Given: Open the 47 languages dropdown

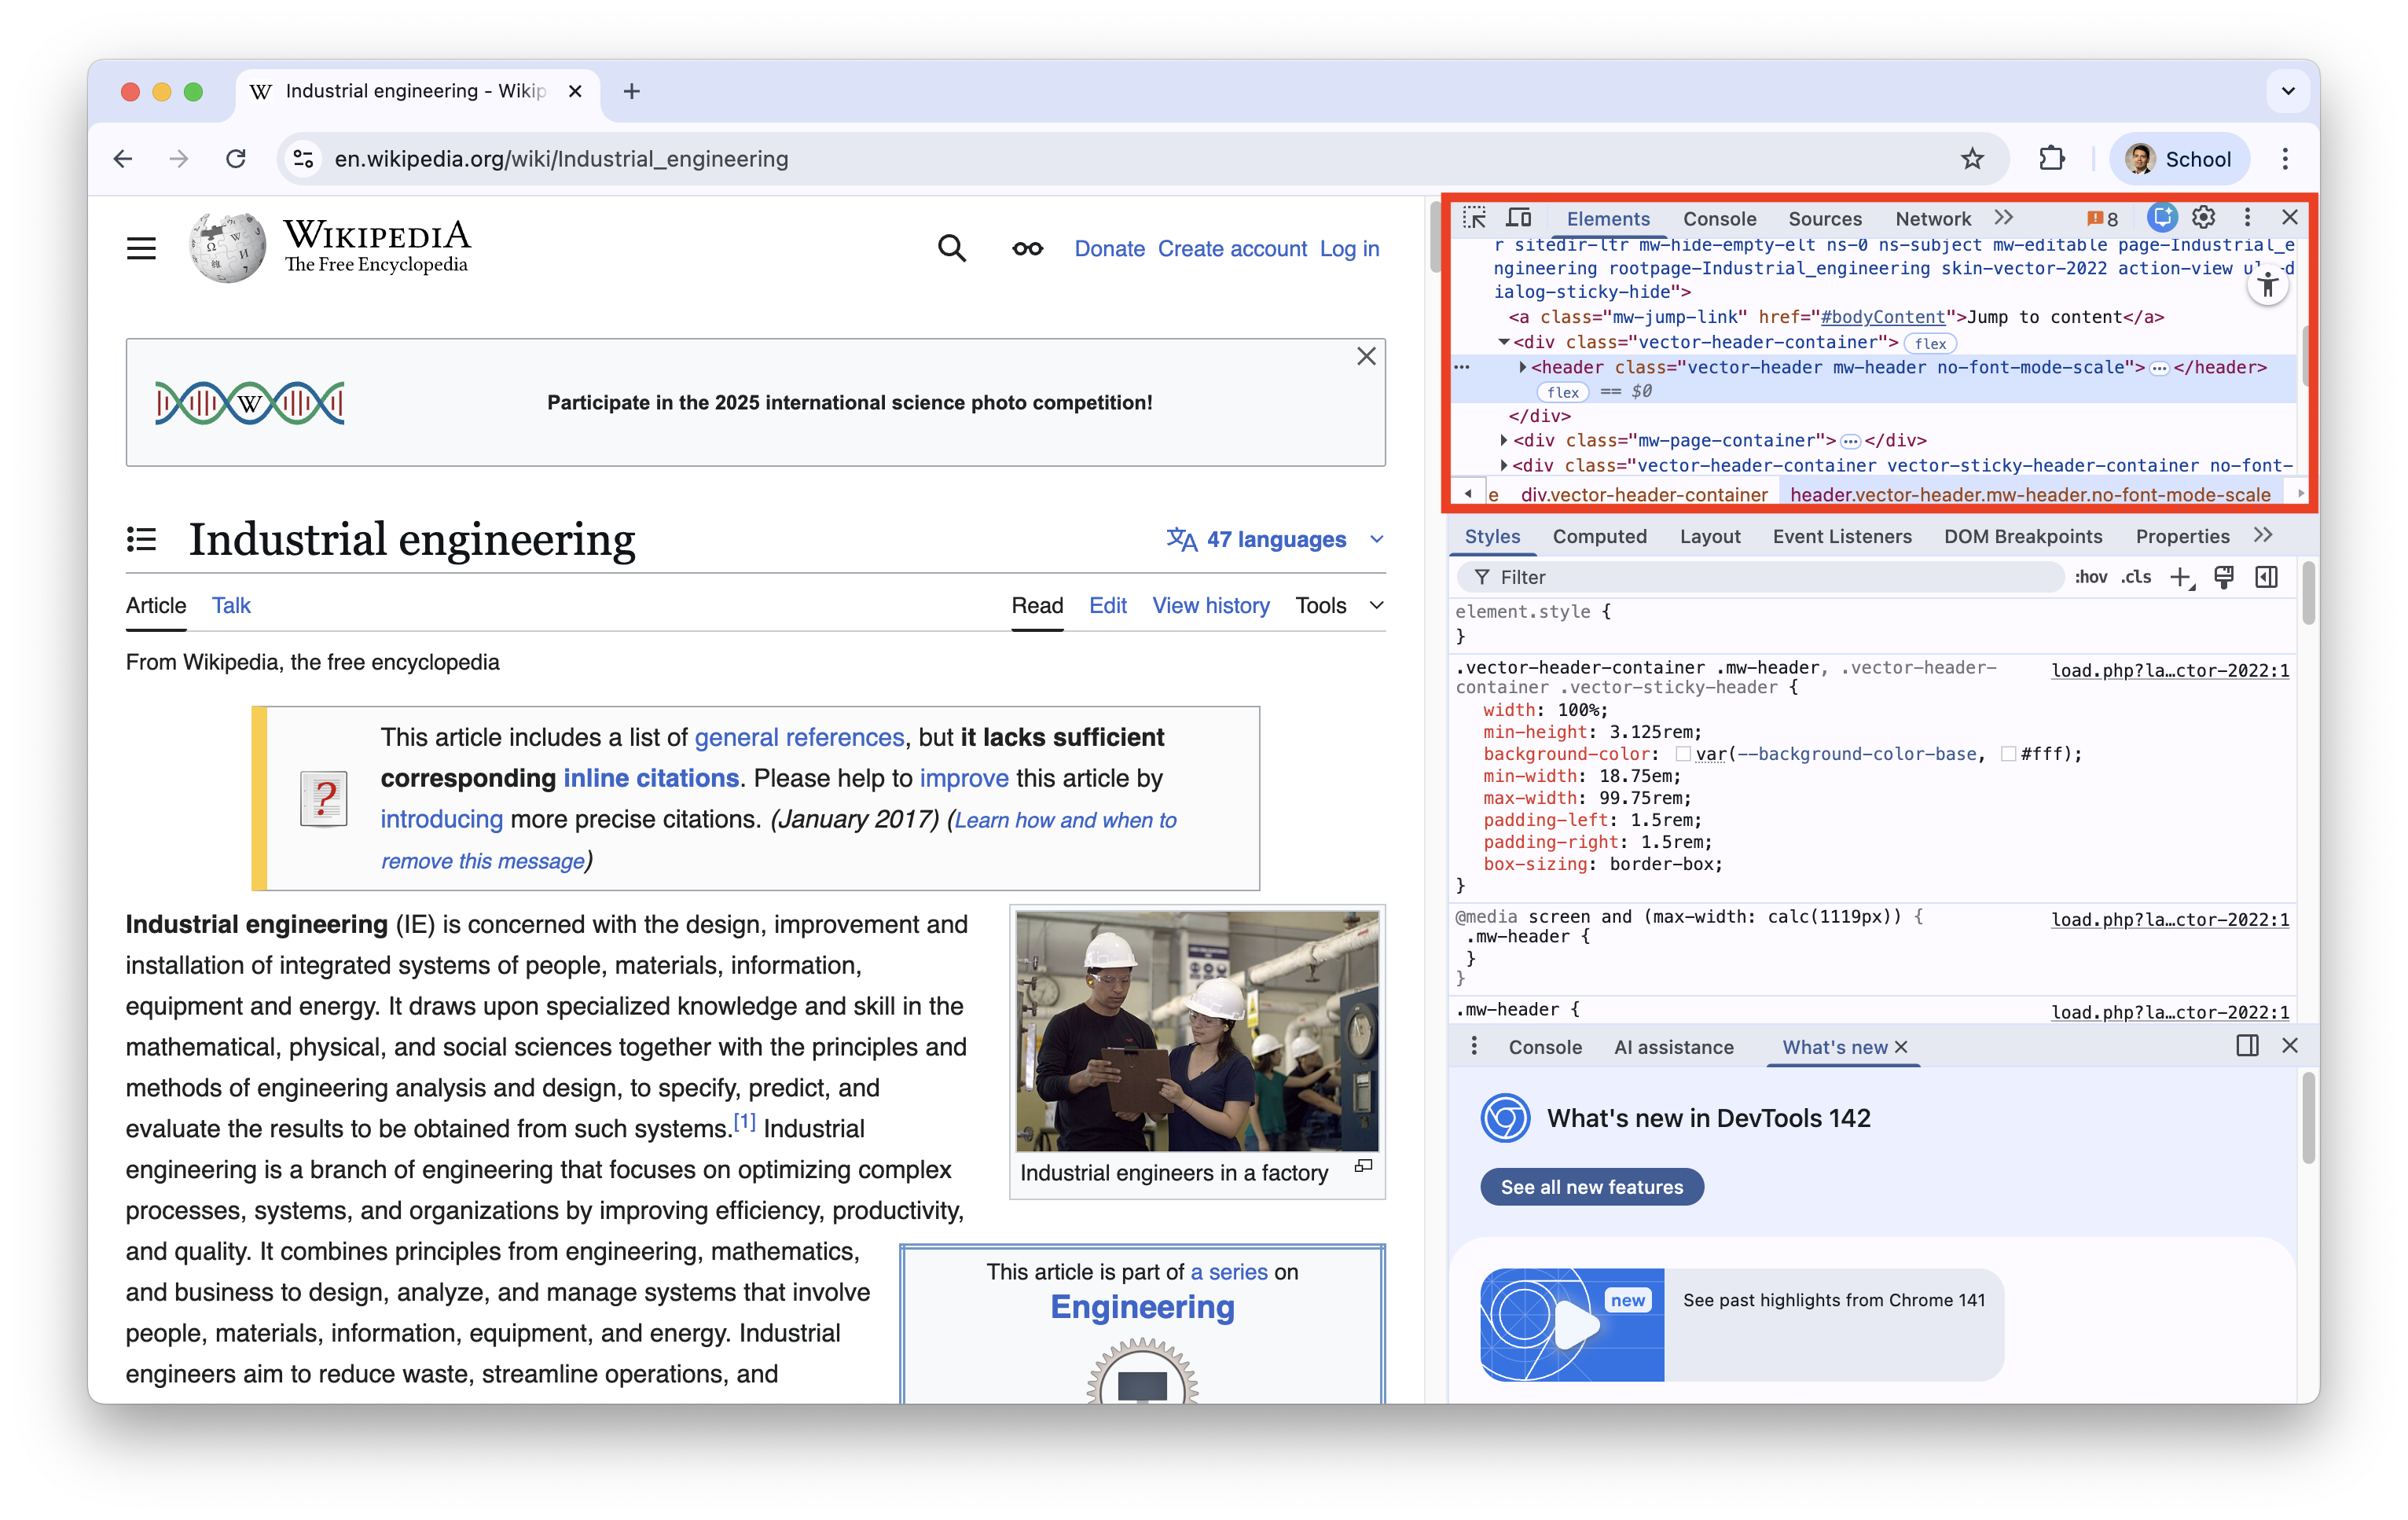Looking at the screenshot, I should click(1276, 539).
